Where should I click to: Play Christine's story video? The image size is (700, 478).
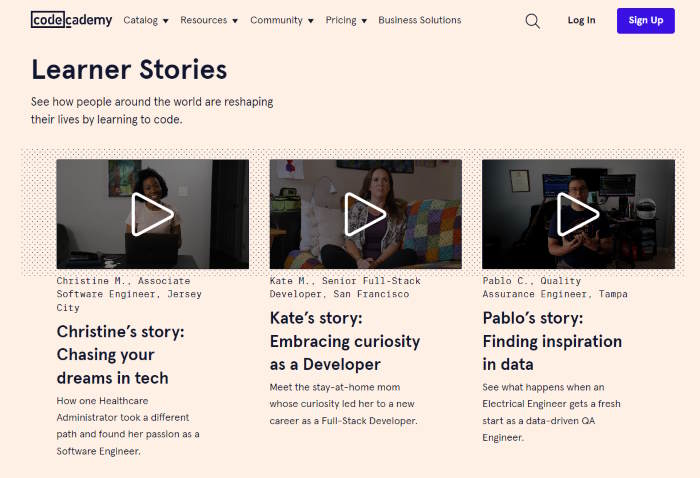click(153, 214)
